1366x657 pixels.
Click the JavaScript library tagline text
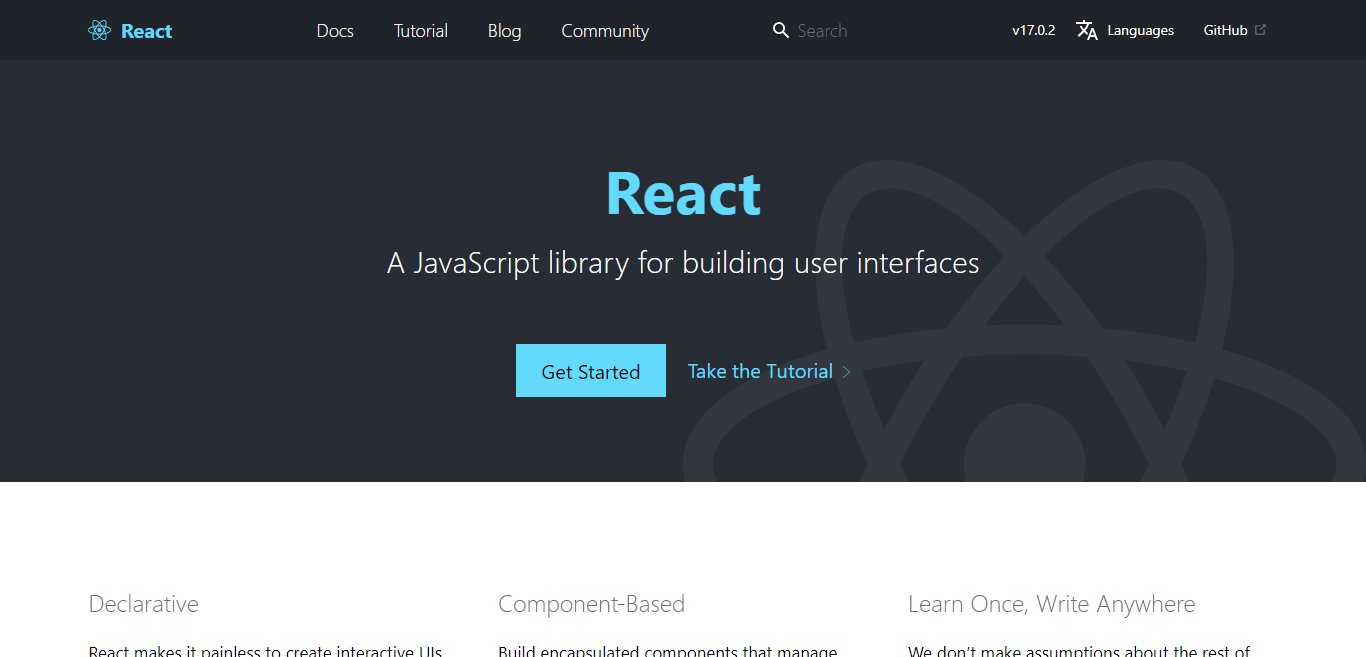pyautogui.click(x=683, y=263)
